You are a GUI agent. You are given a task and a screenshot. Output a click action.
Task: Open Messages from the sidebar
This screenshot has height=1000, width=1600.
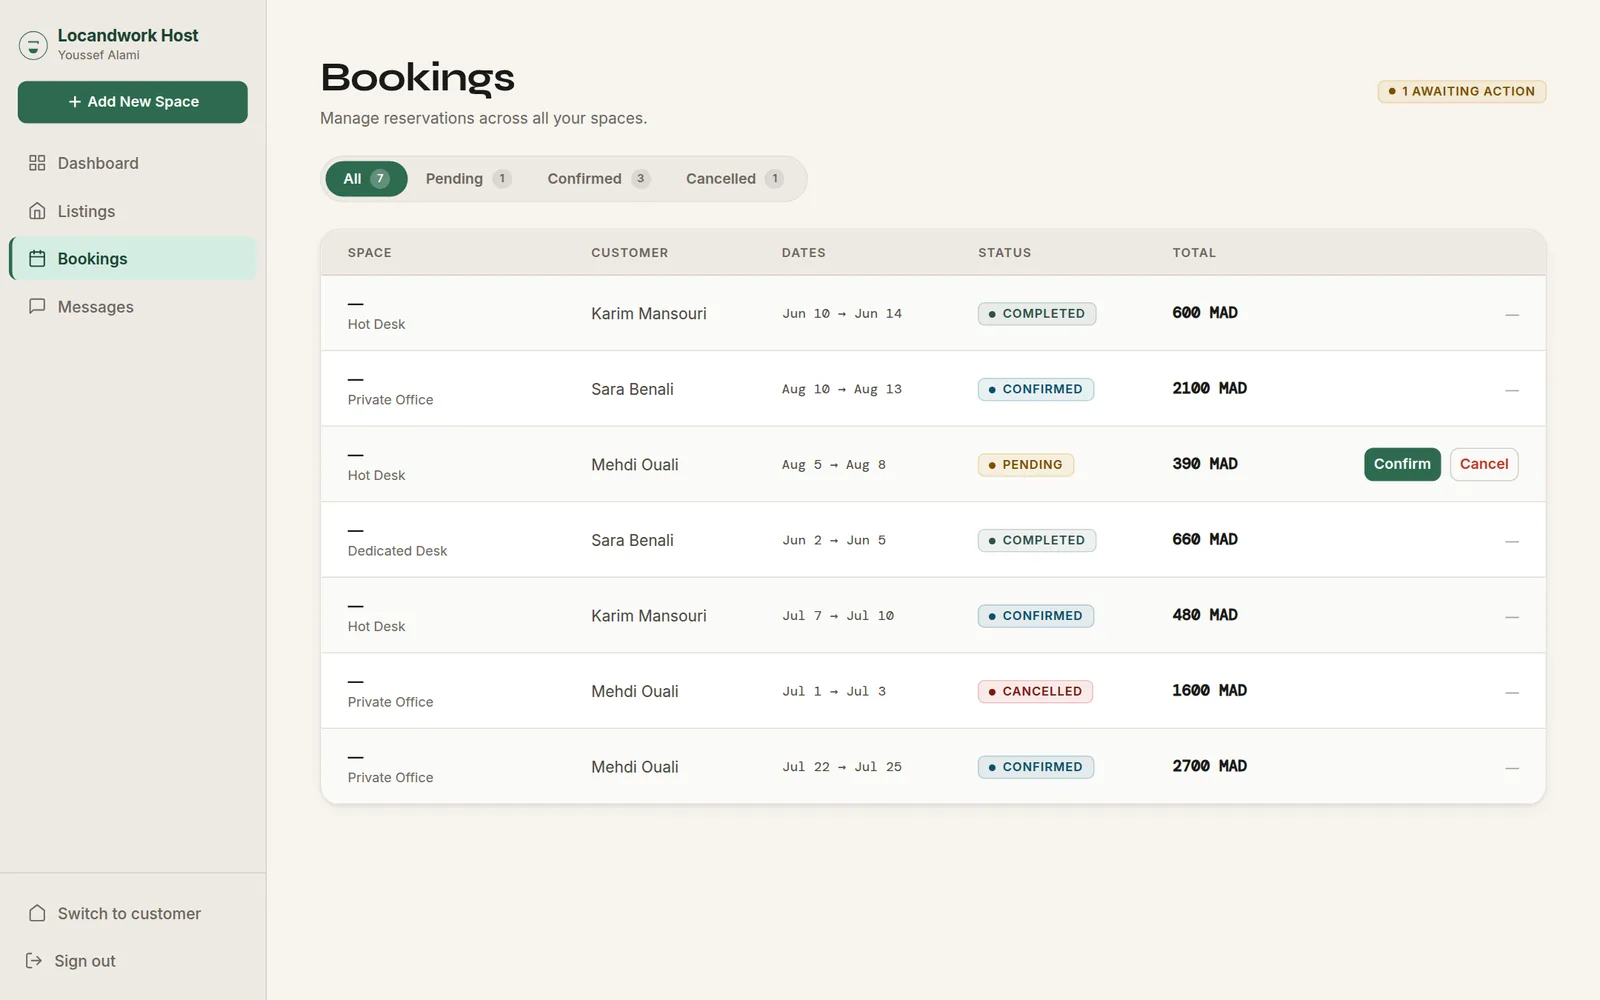132,306
